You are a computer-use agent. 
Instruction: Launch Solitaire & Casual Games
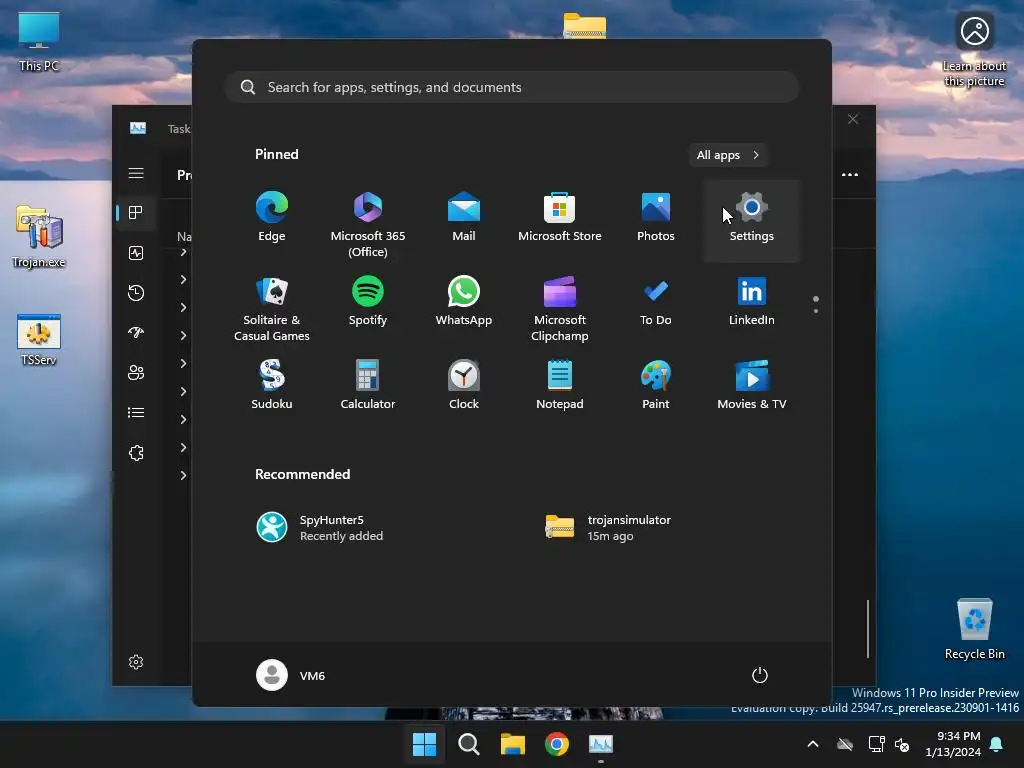pyautogui.click(x=272, y=309)
